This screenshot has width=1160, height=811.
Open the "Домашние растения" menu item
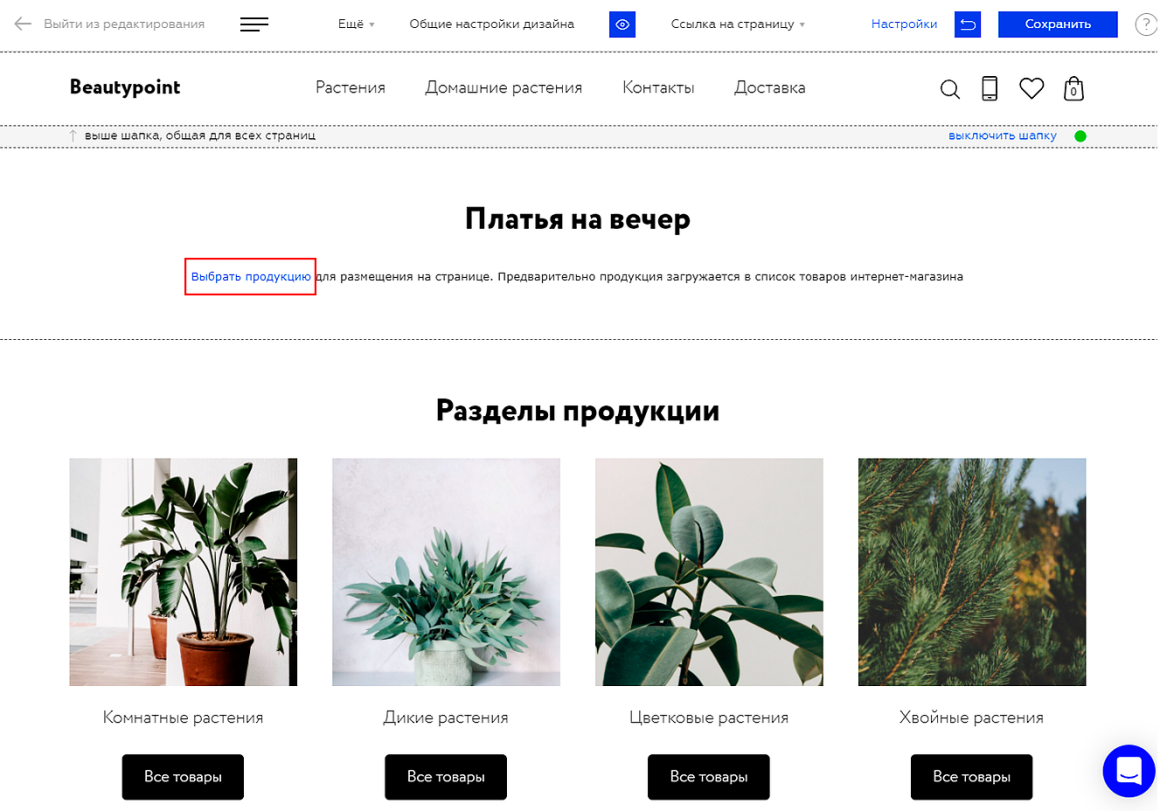[504, 88]
